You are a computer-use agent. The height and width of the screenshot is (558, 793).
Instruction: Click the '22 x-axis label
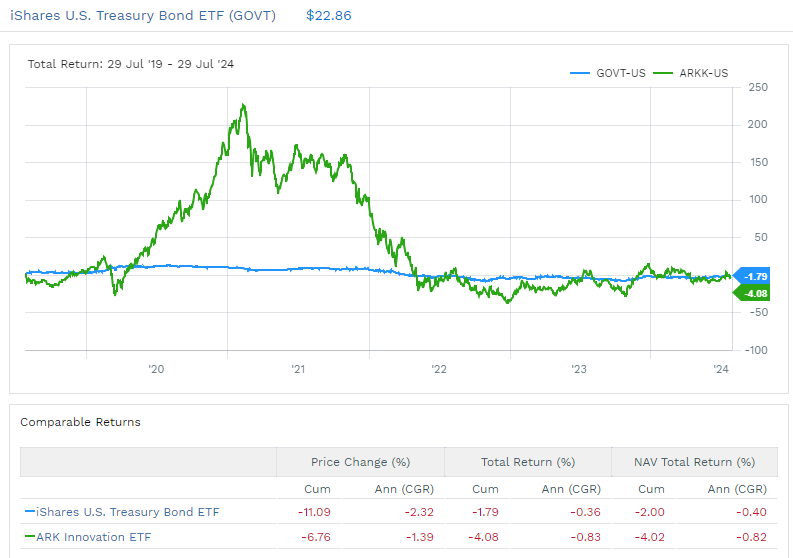[439, 369]
